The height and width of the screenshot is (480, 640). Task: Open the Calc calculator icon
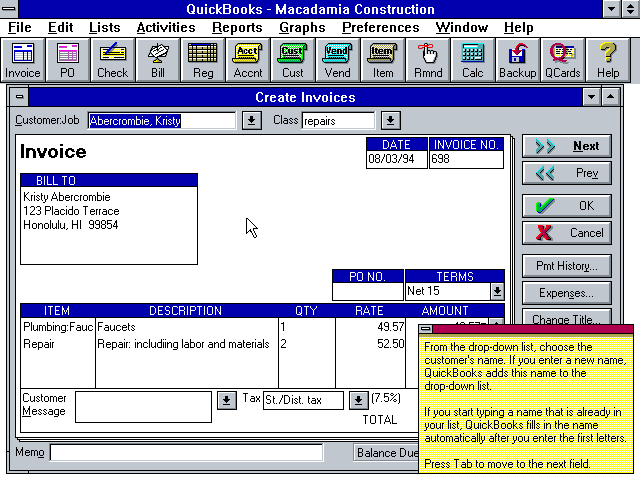tap(473, 60)
